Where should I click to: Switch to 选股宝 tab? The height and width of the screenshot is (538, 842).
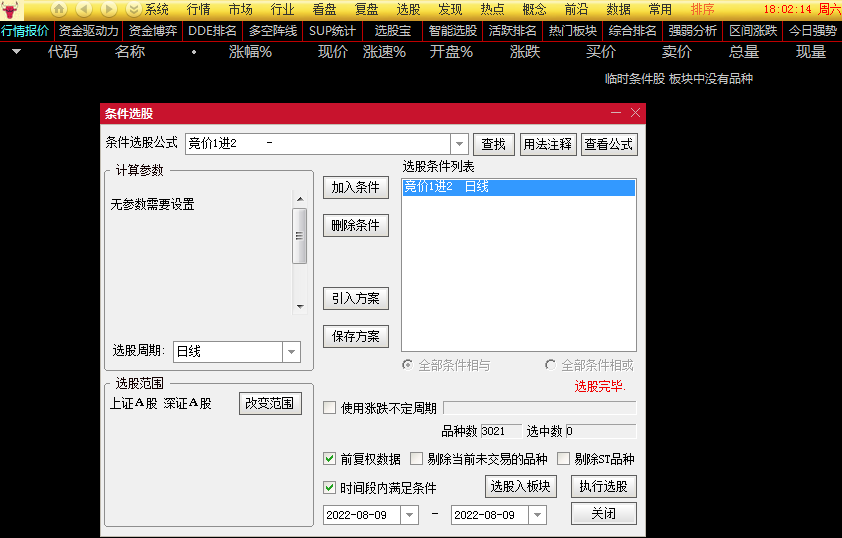point(393,31)
